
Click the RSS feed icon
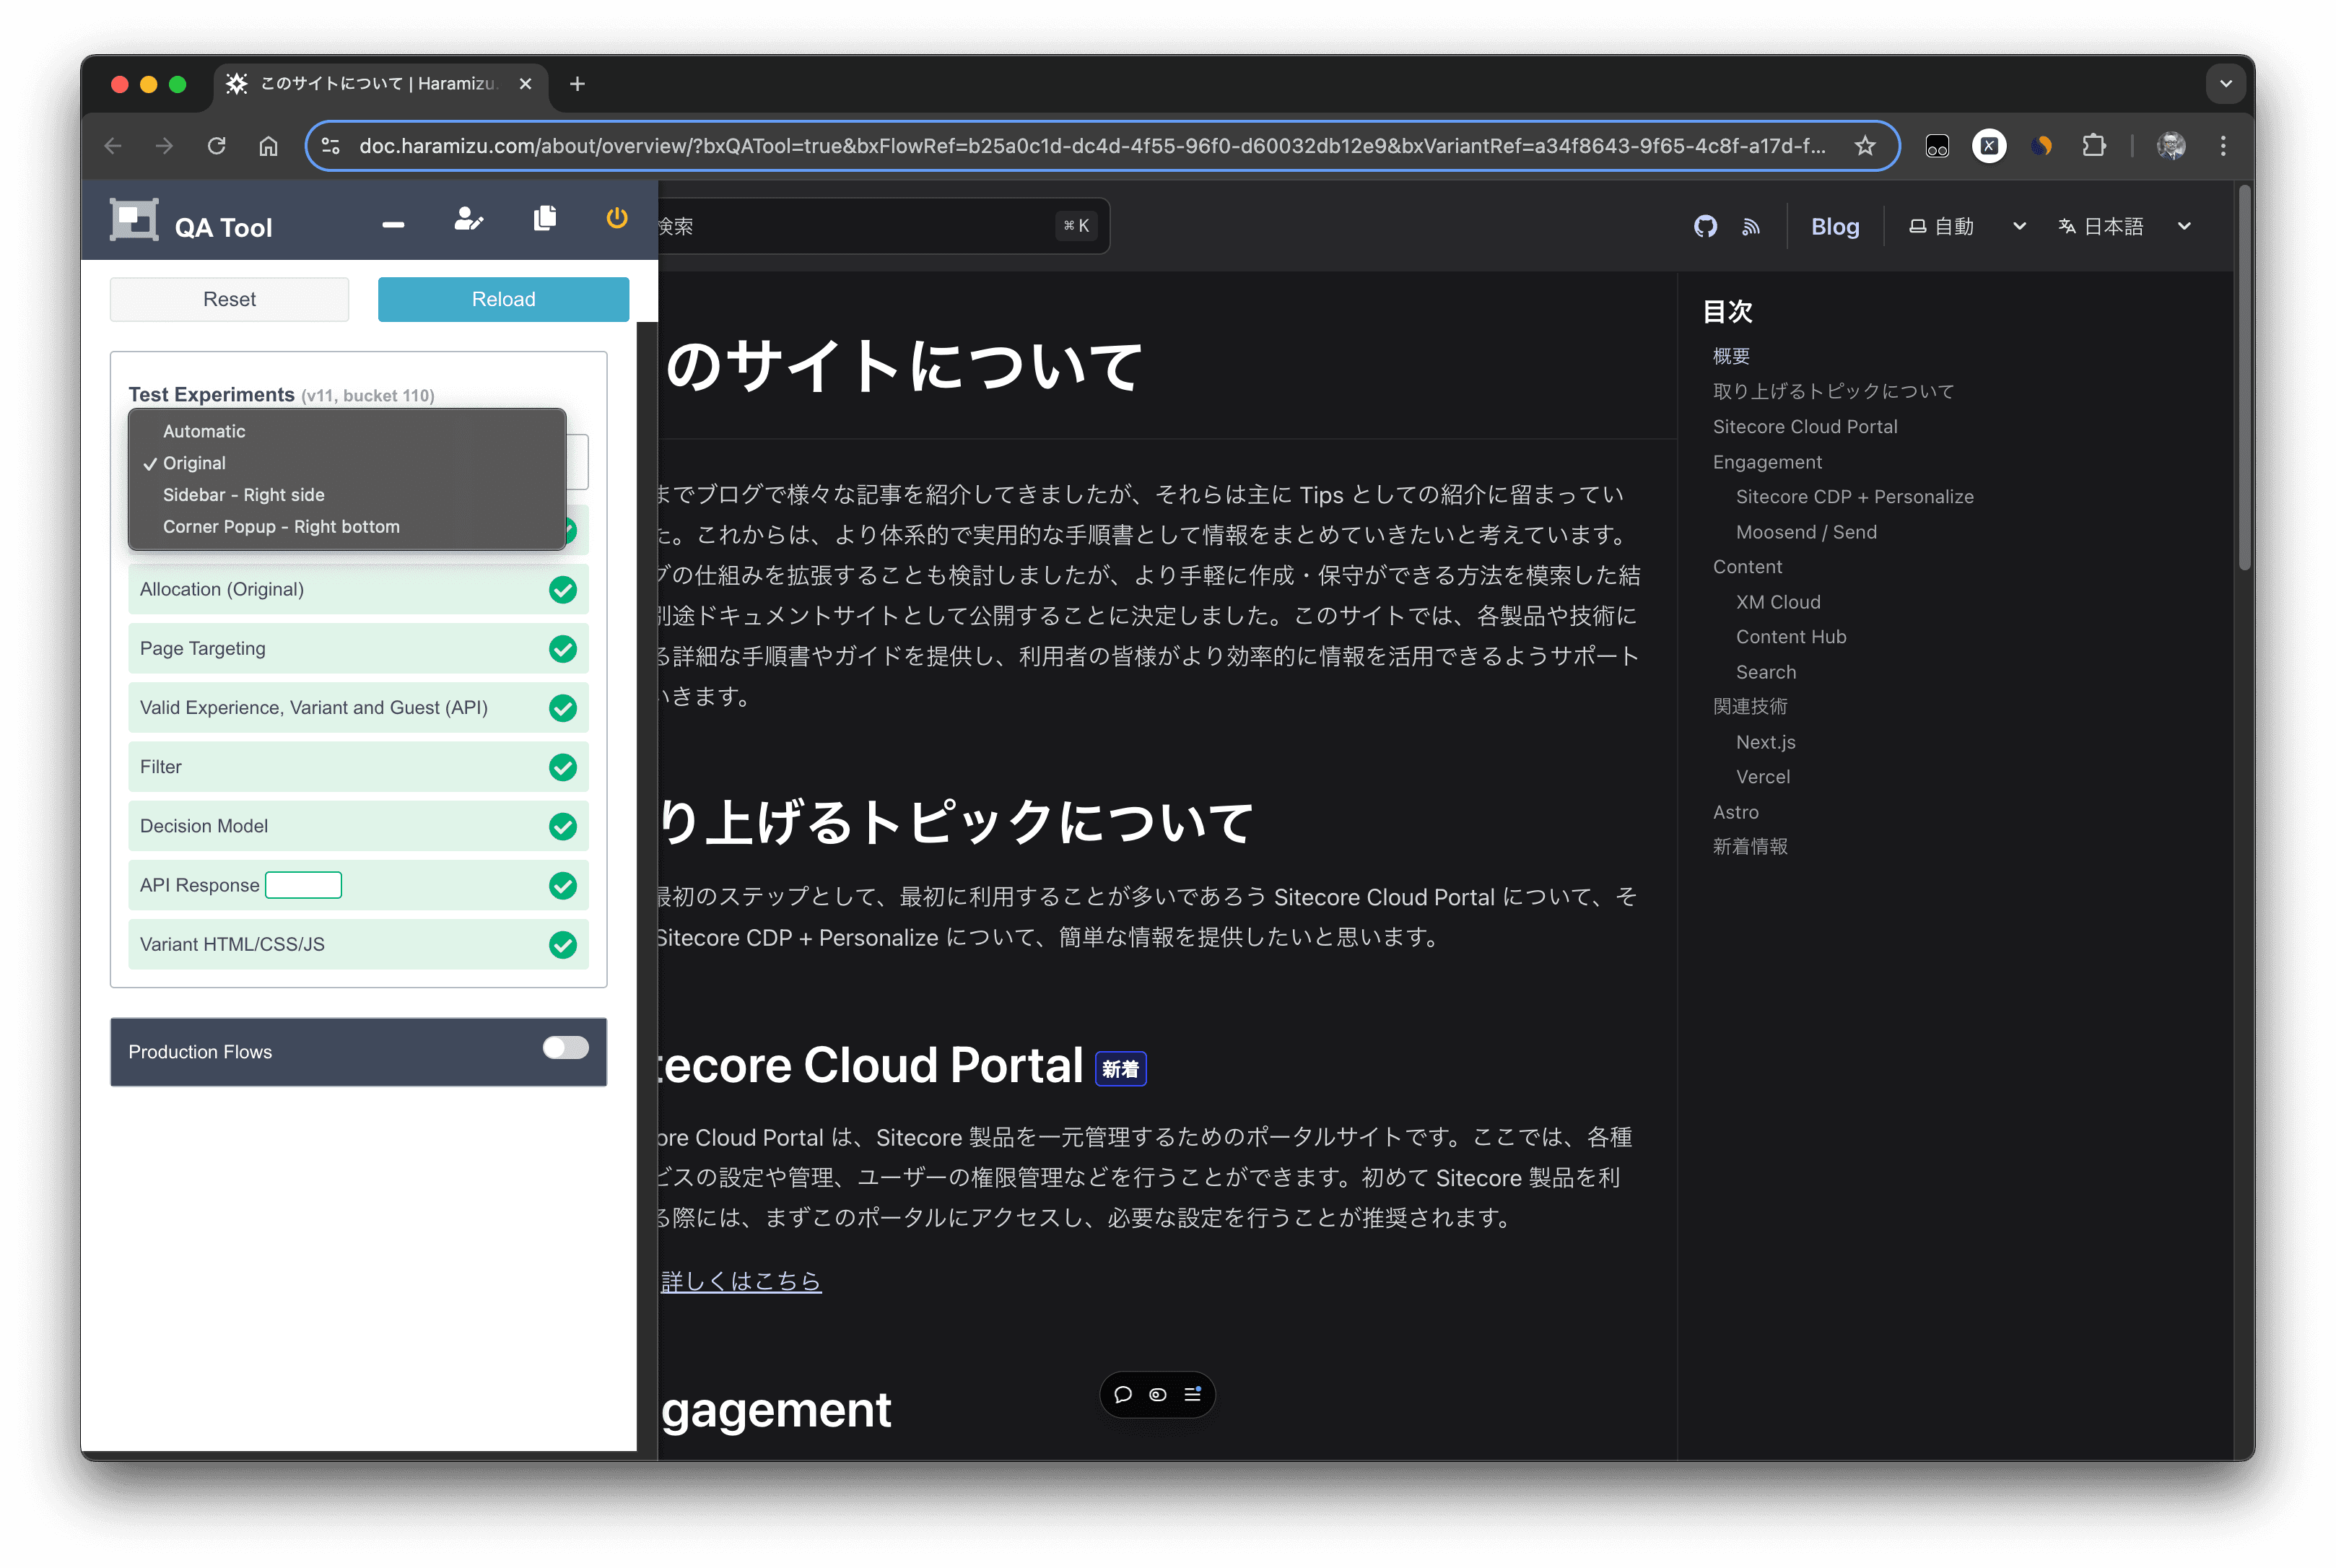(x=1751, y=227)
